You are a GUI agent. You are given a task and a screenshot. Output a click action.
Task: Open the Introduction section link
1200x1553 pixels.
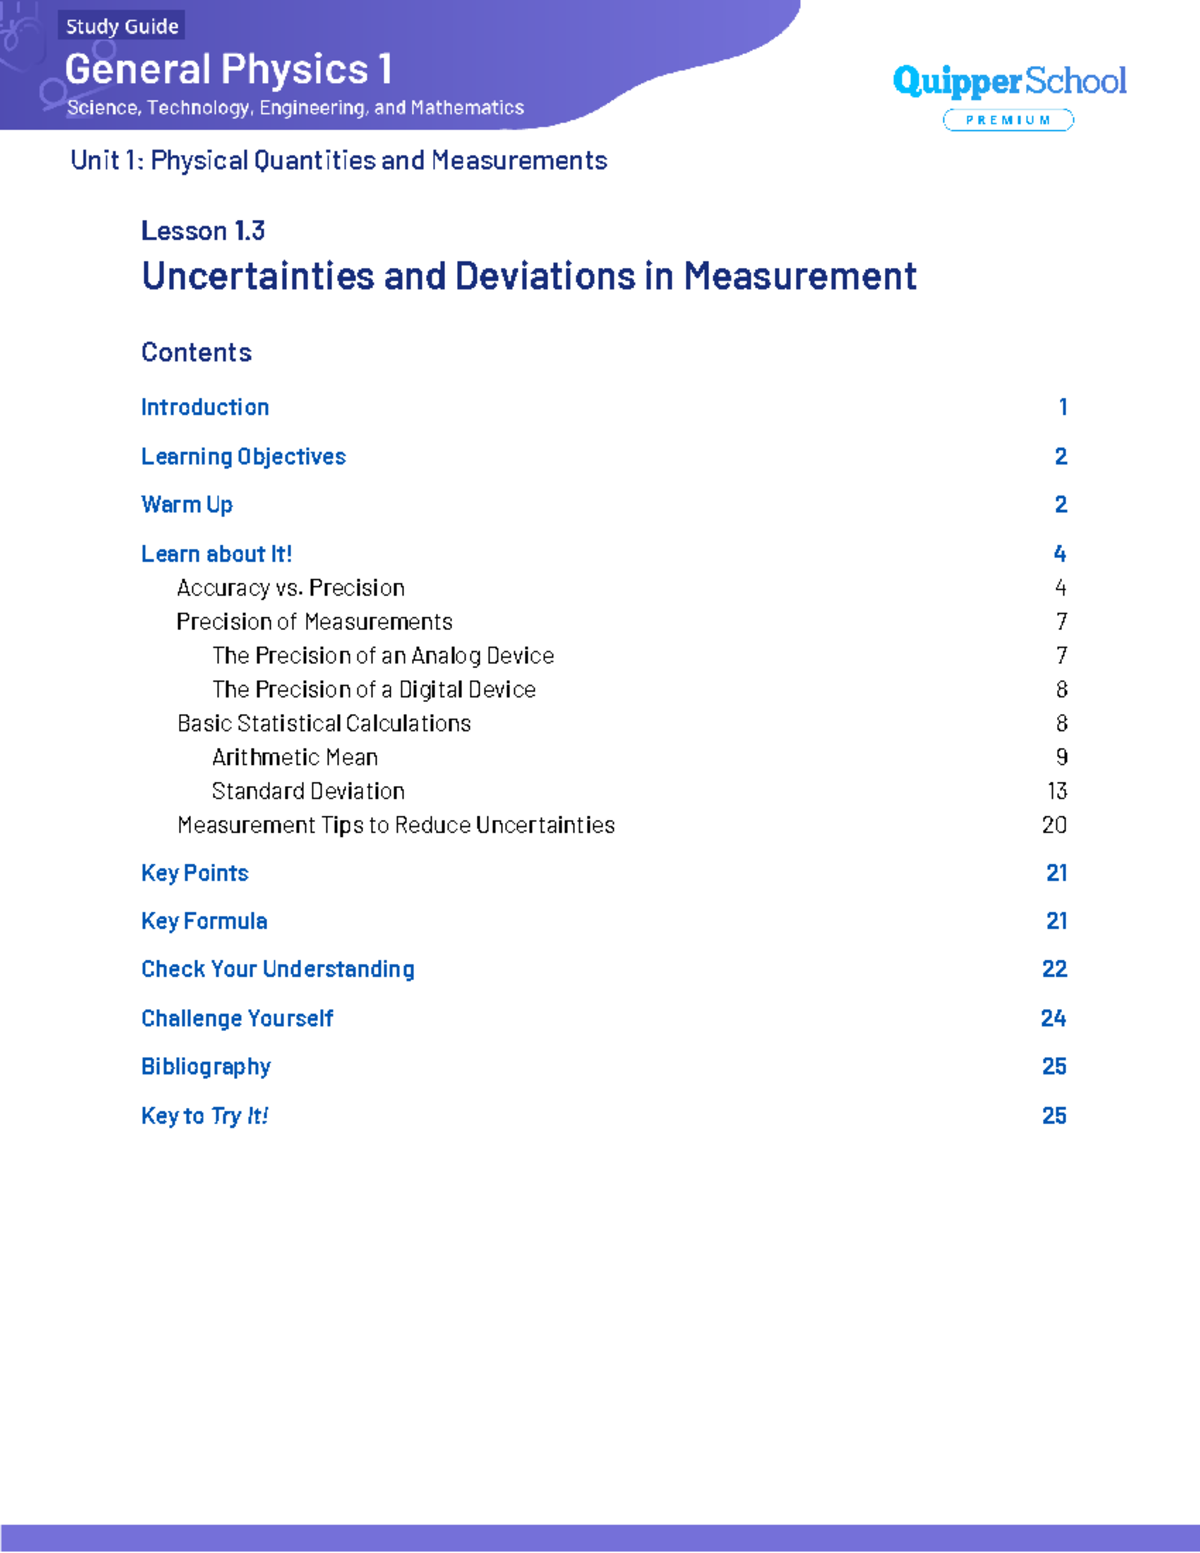[x=205, y=407]
